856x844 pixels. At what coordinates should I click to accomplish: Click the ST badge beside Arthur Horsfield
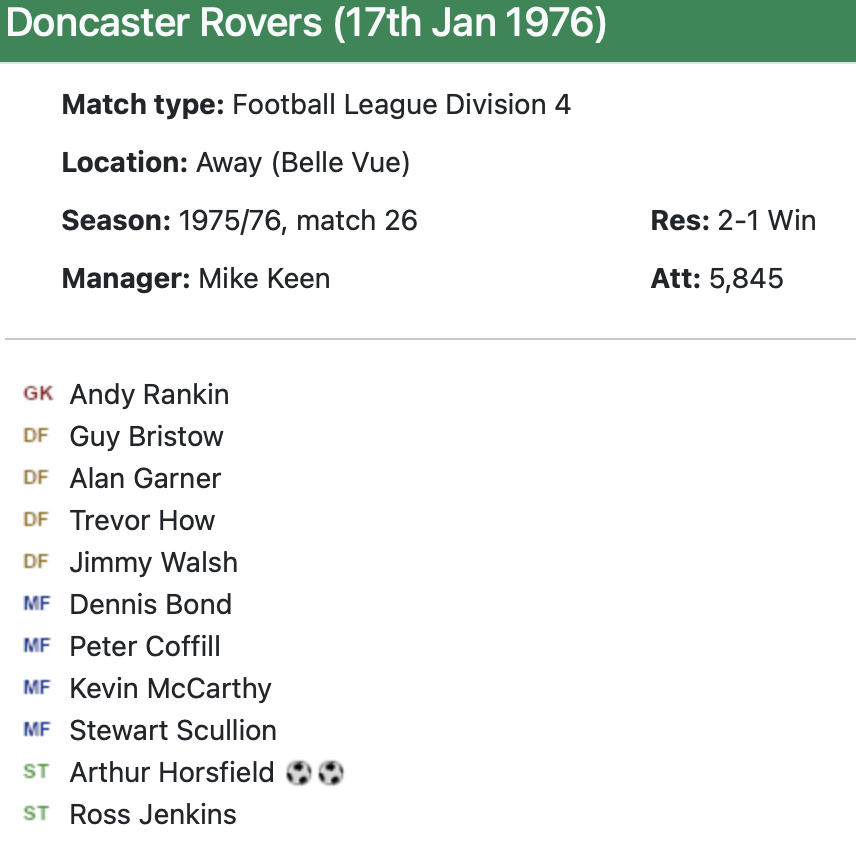tap(36, 772)
